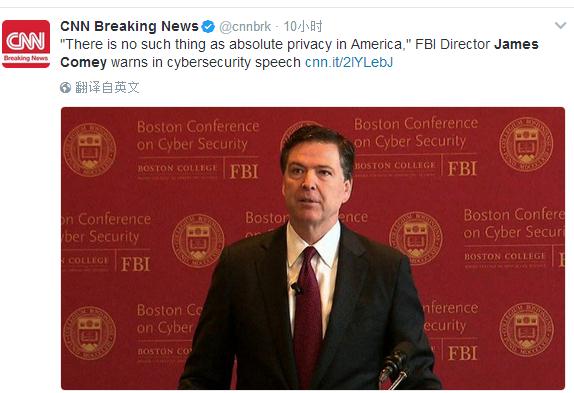Click the blue verified badge
Screen dimensions: 574x393
(x=208, y=26)
